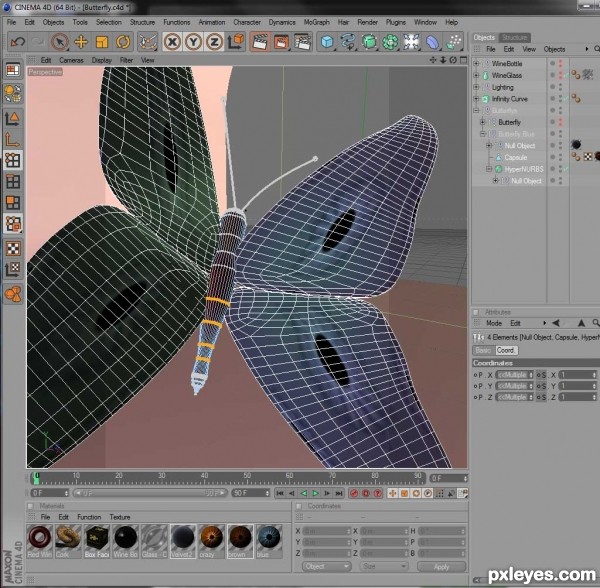This screenshot has width=600, height=588.
Task: Select the Red Wine material swatch
Action: (39, 541)
